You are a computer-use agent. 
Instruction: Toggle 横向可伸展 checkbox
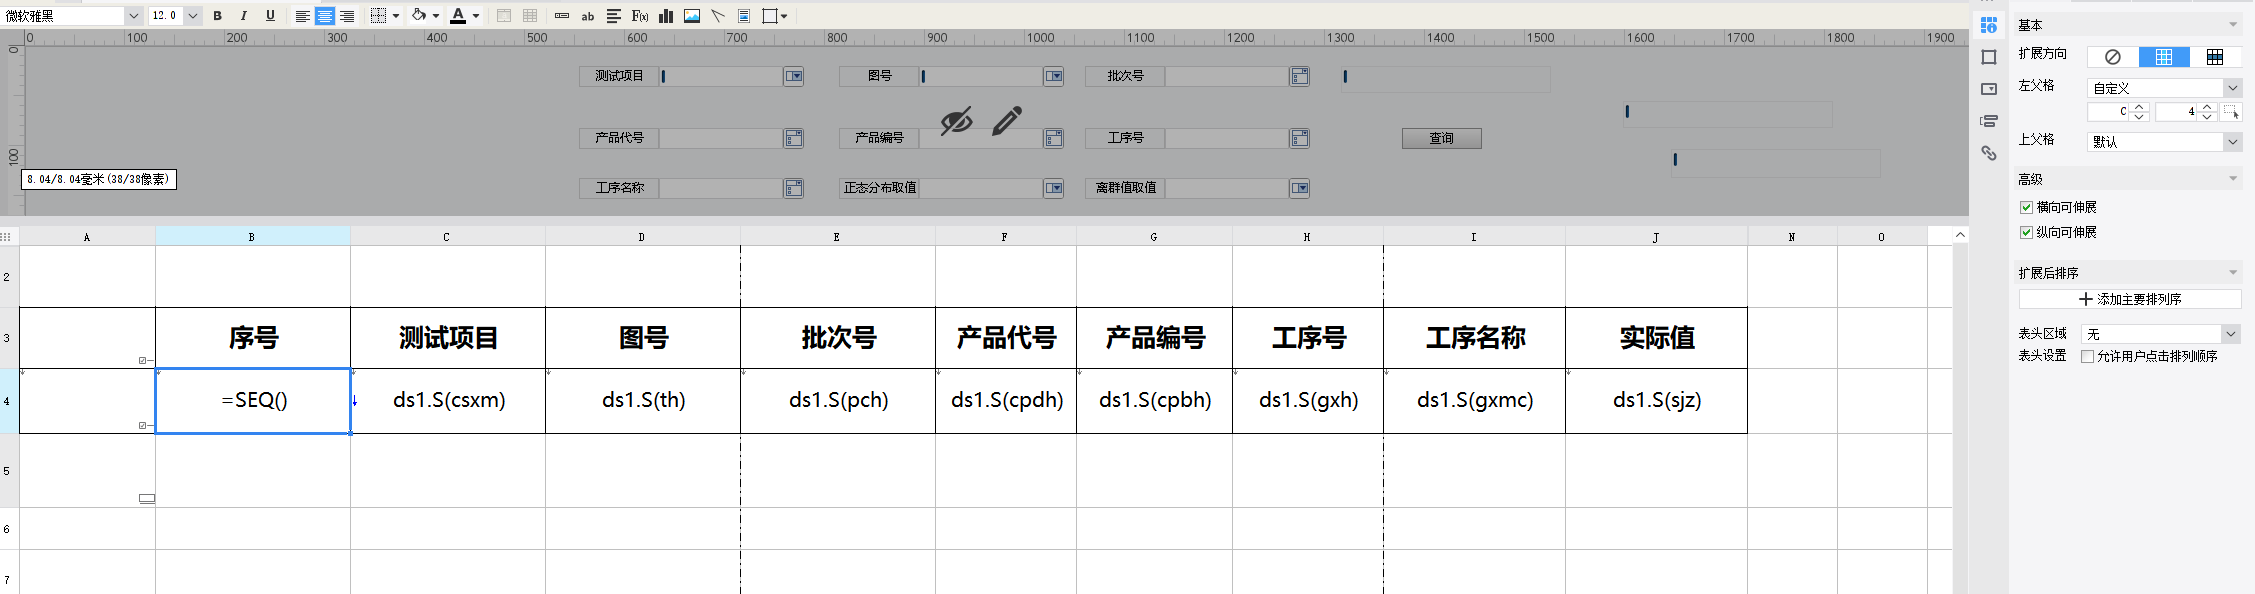point(2027,207)
